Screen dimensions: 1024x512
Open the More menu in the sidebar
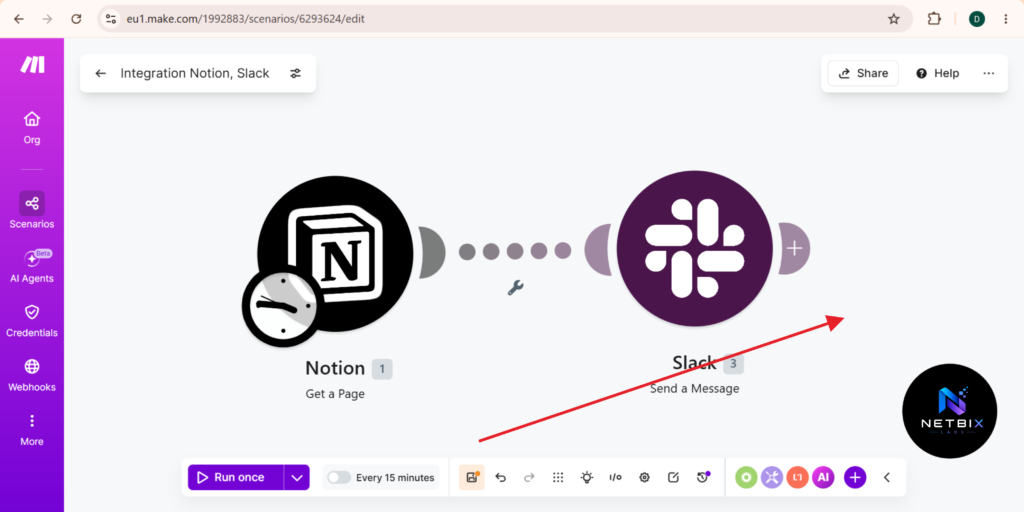click(32, 430)
